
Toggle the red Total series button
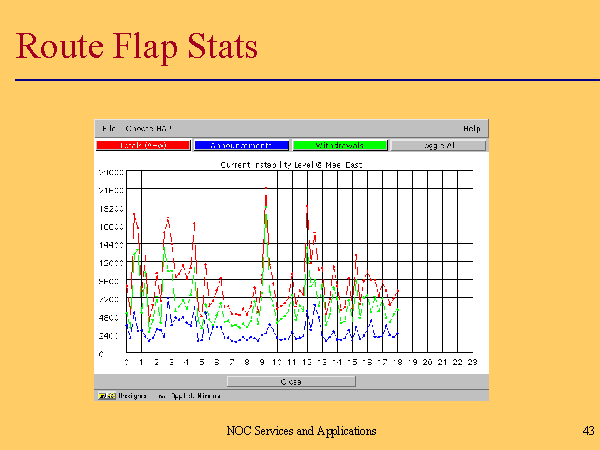pos(142,146)
